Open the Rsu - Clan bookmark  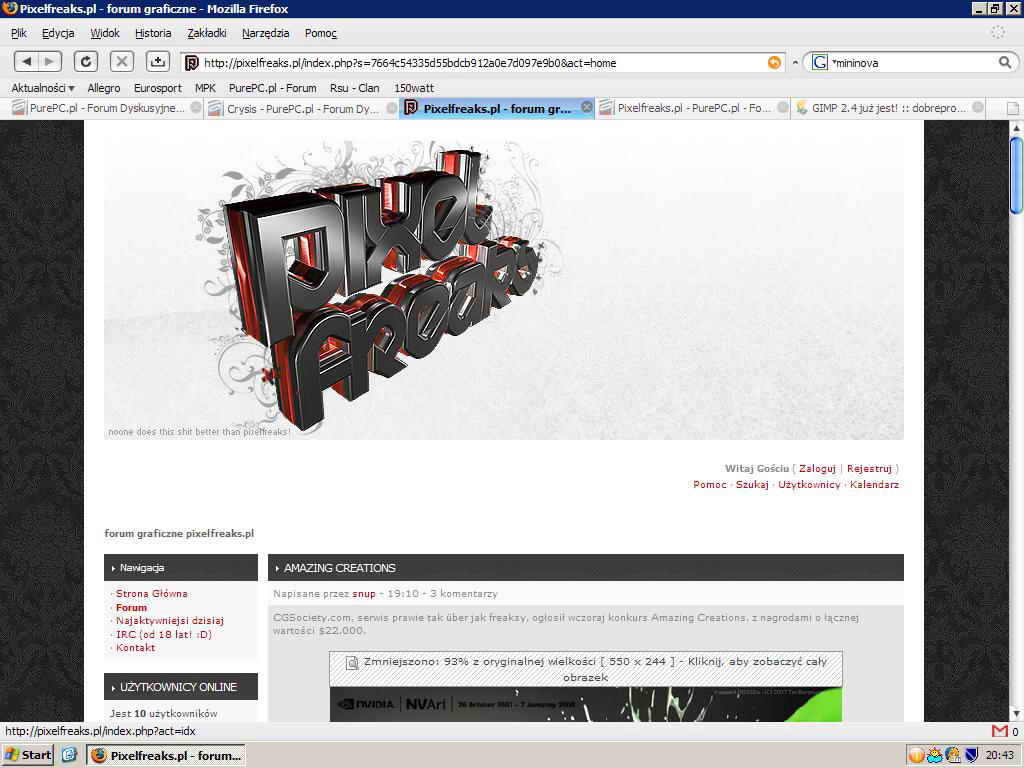[355, 88]
